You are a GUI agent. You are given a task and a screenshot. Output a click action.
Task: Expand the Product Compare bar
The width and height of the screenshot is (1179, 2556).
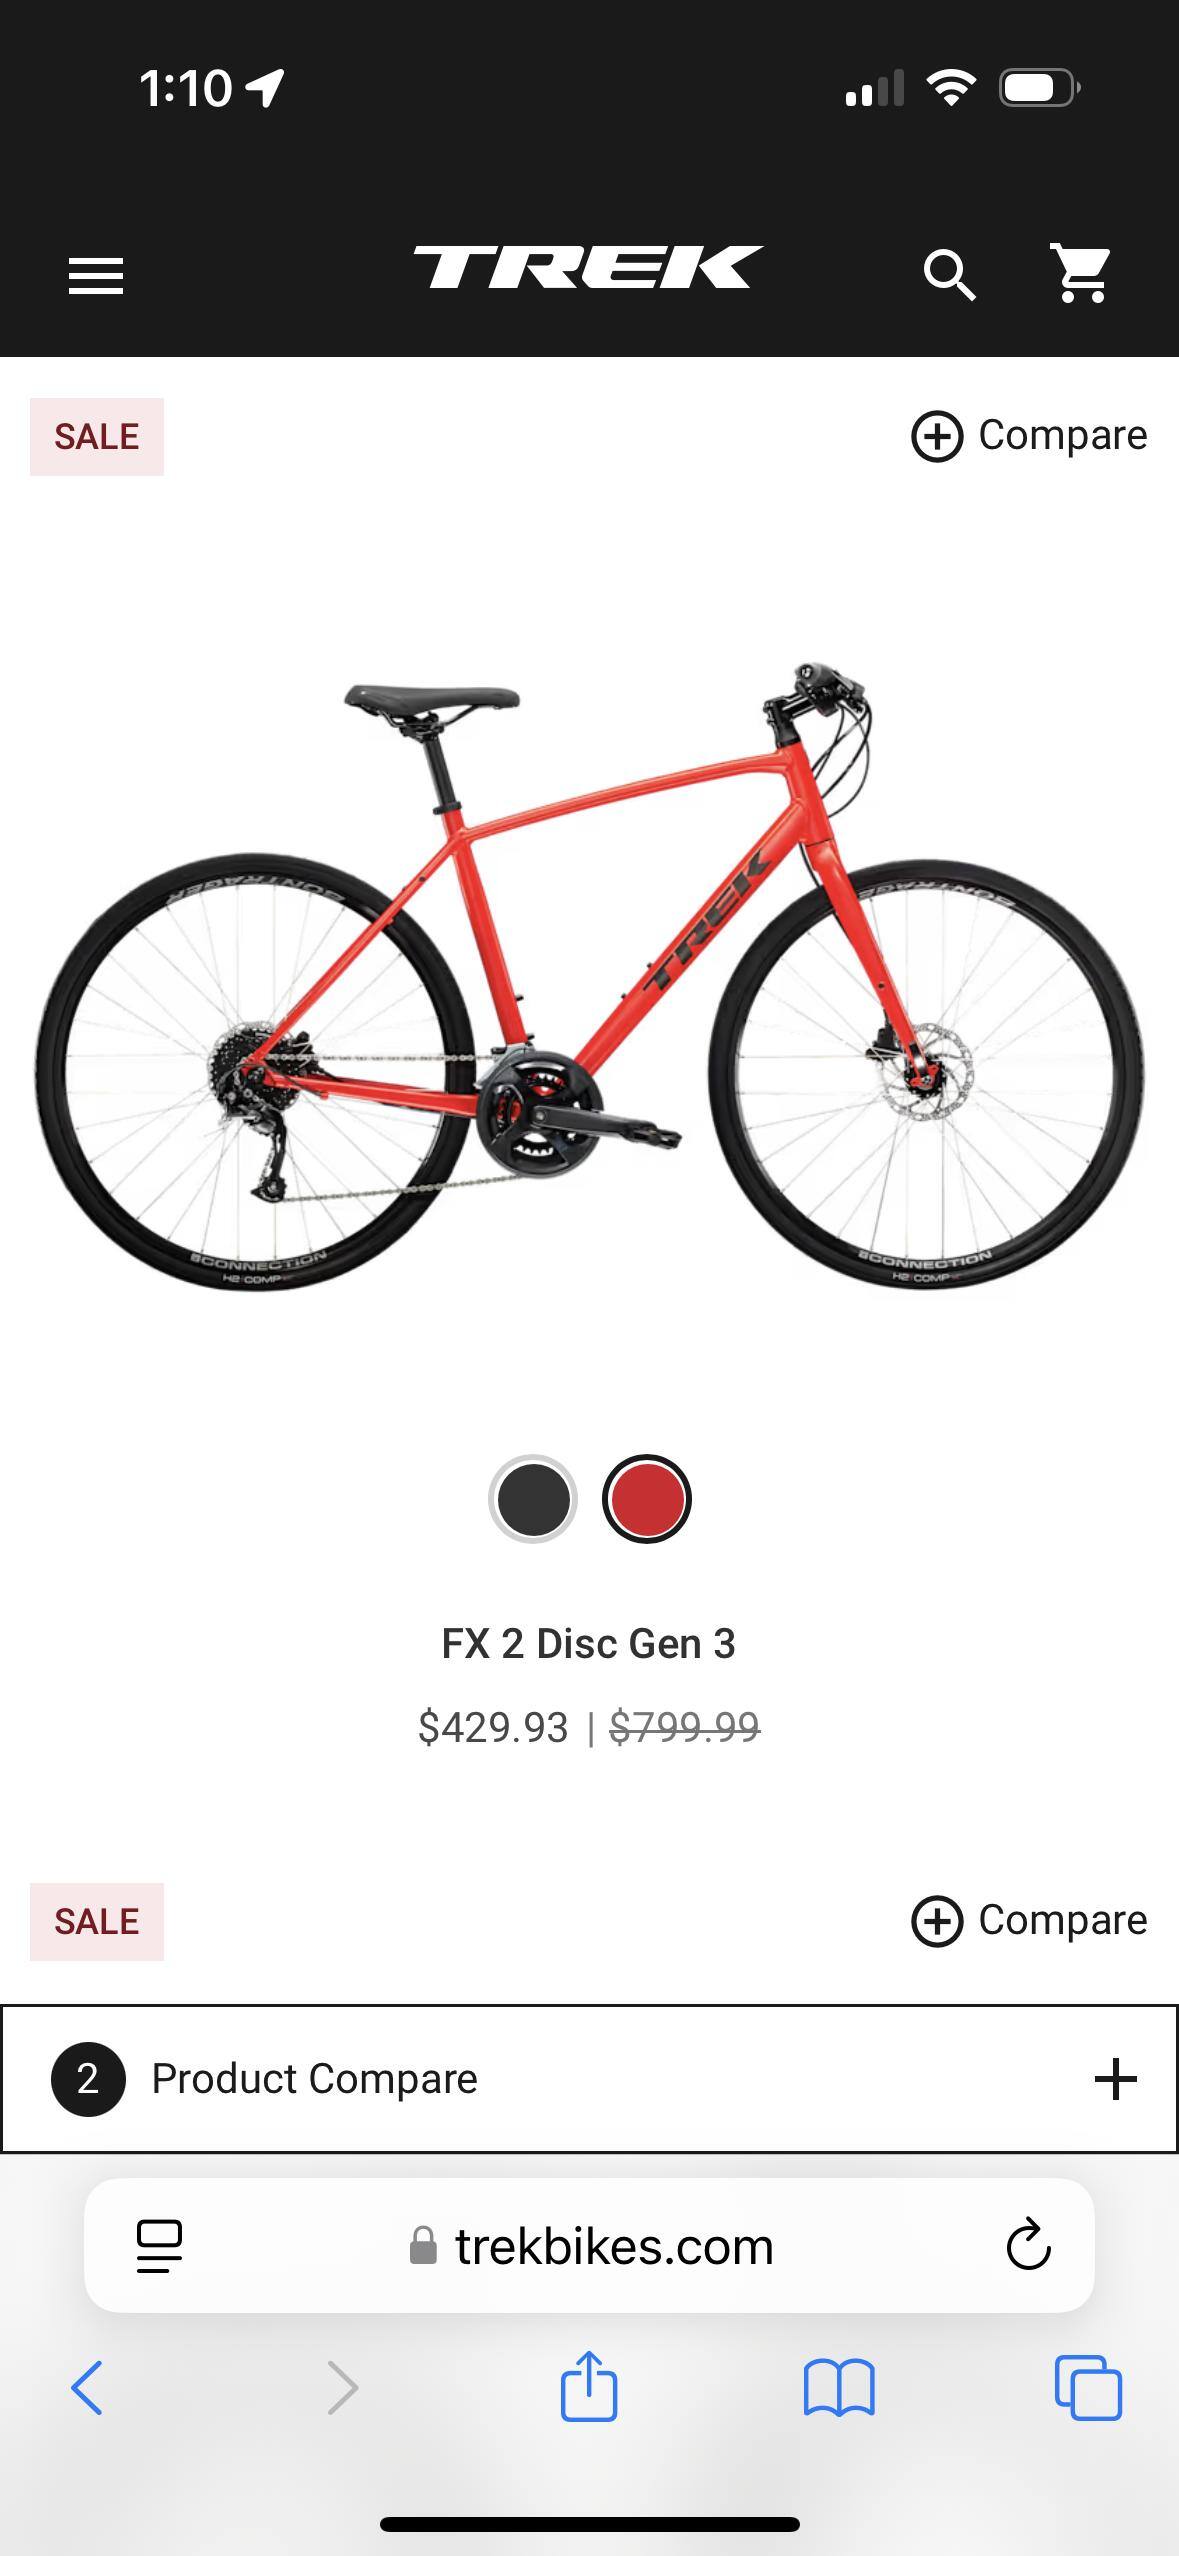pyautogui.click(x=589, y=2079)
